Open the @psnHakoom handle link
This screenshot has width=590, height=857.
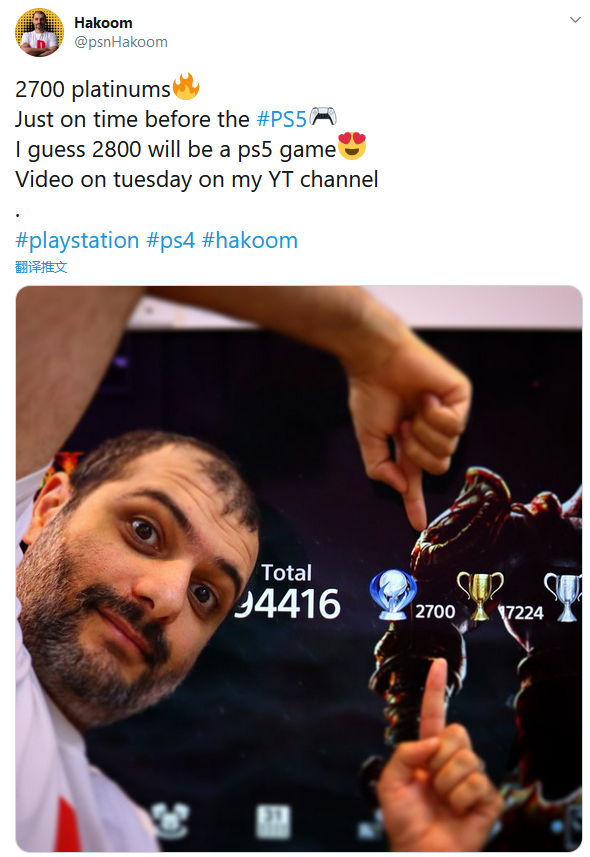121,42
